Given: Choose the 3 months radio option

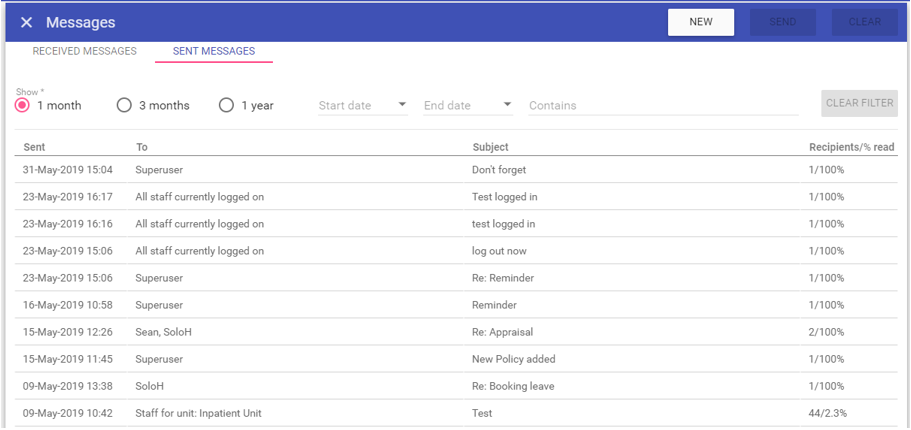Looking at the screenshot, I should click(x=124, y=105).
